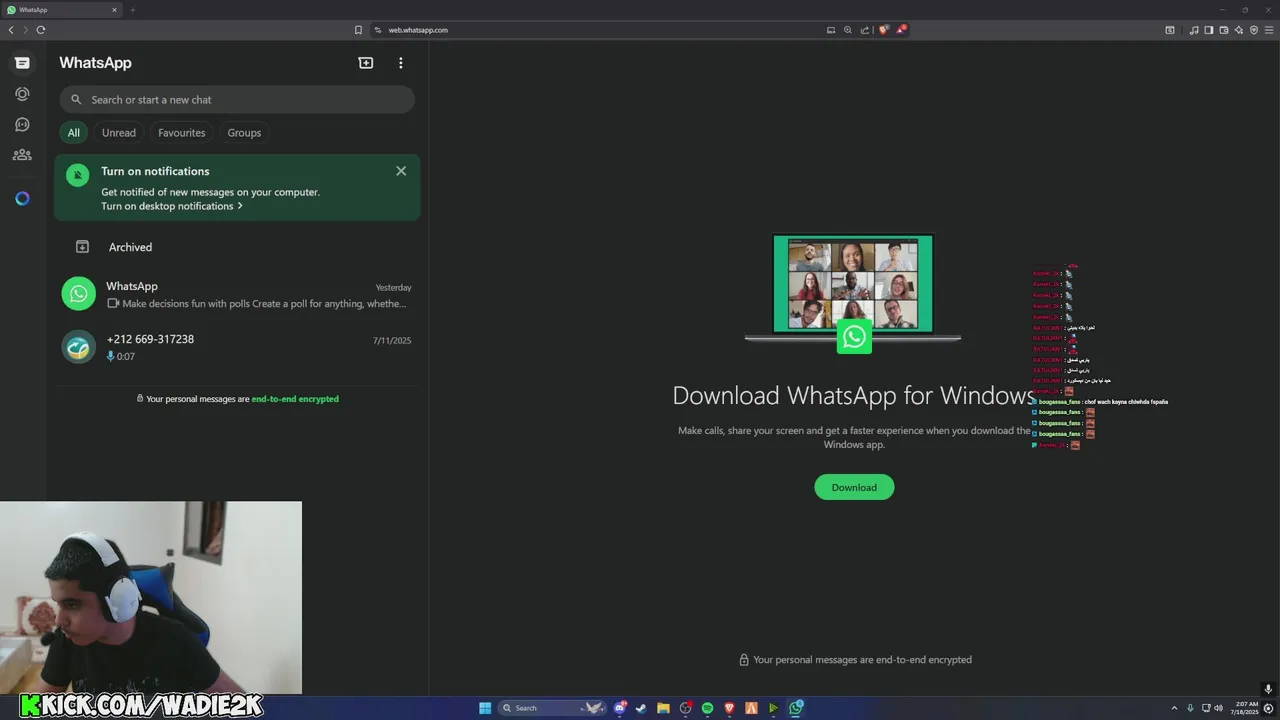Open Spotify from the taskbar
Viewport: 1280px width, 720px height.
click(707, 708)
